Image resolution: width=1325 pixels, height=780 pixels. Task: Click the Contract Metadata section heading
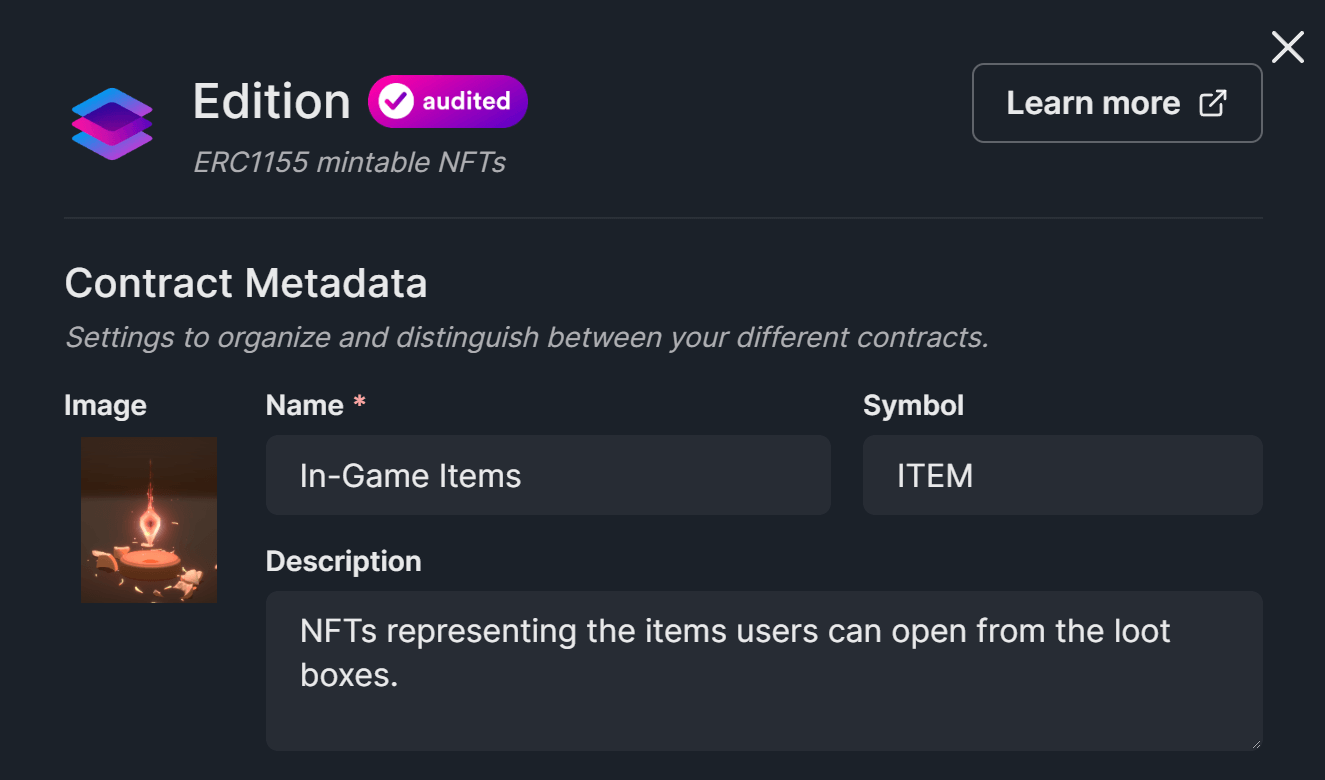(245, 283)
